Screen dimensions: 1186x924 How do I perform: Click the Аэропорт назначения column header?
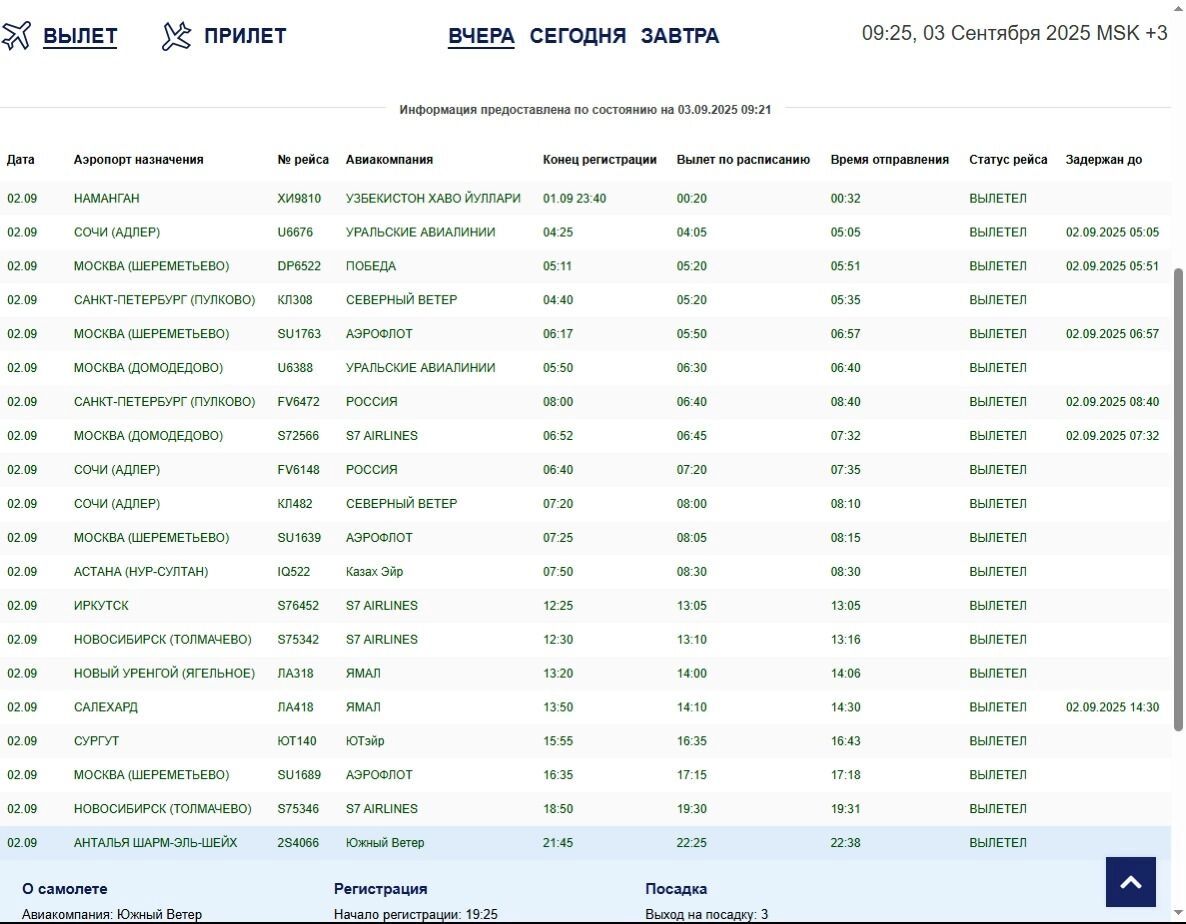[138, 160]
